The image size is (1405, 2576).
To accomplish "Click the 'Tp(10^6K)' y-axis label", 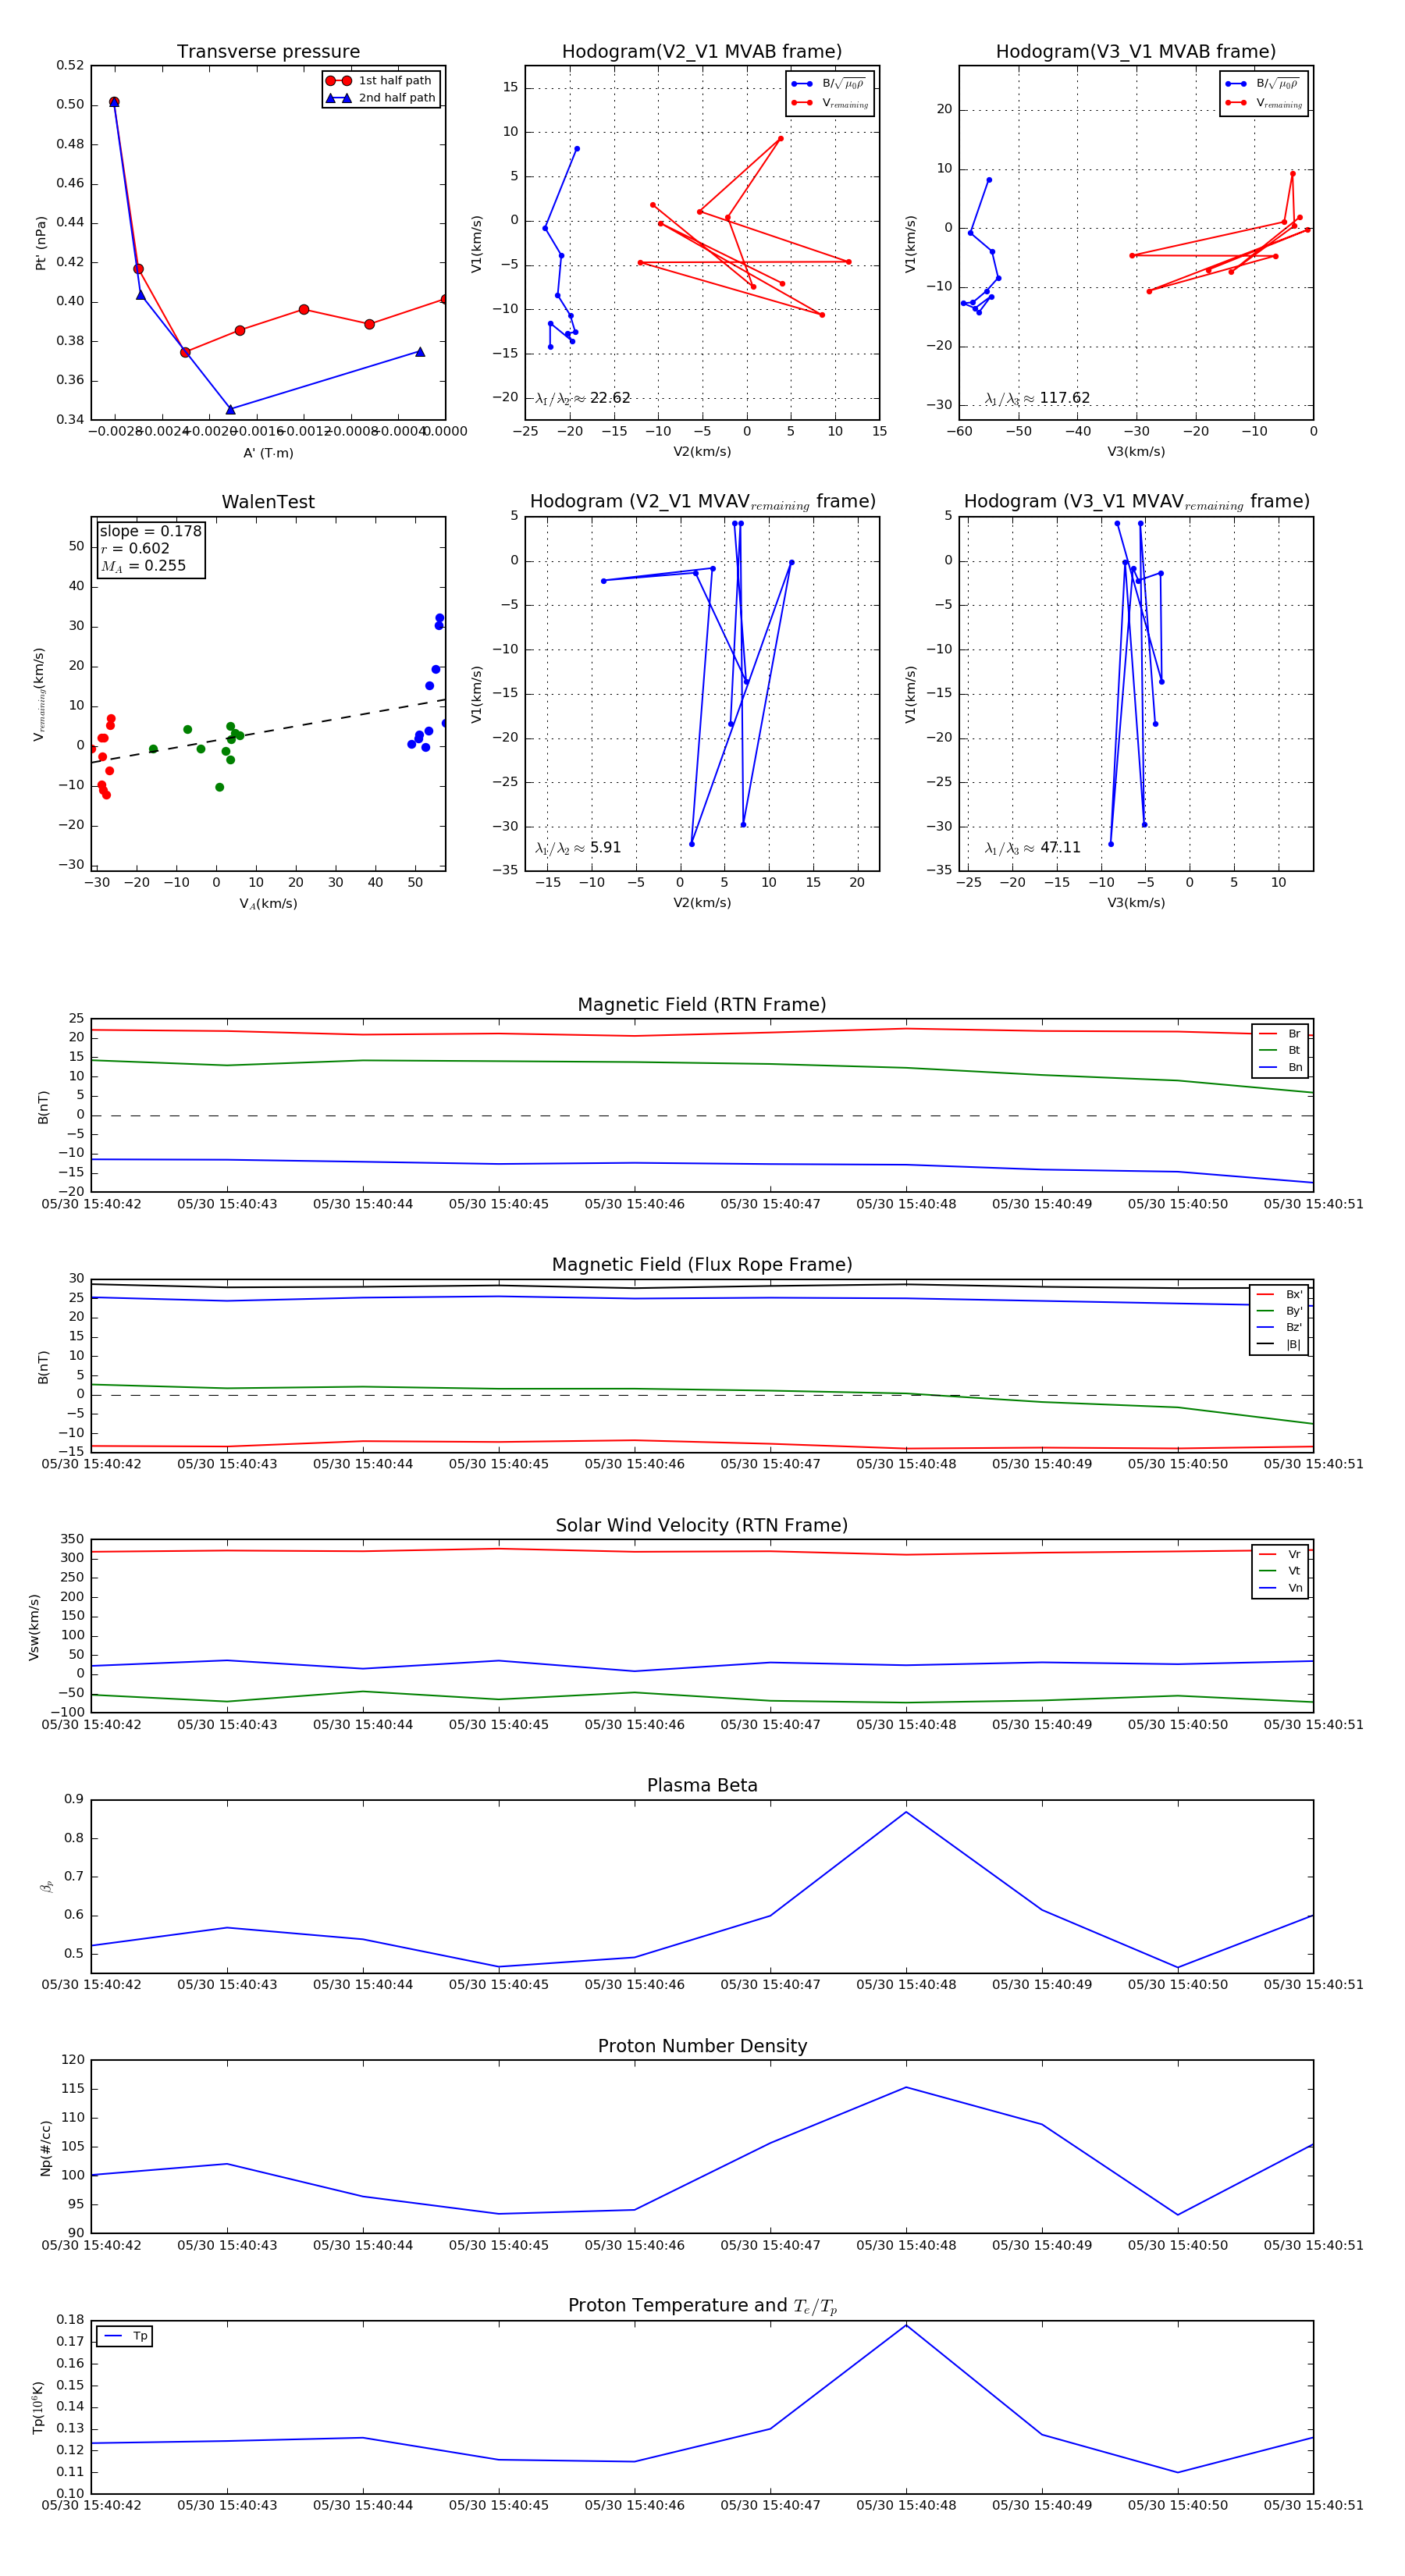I will point(38,2408).
